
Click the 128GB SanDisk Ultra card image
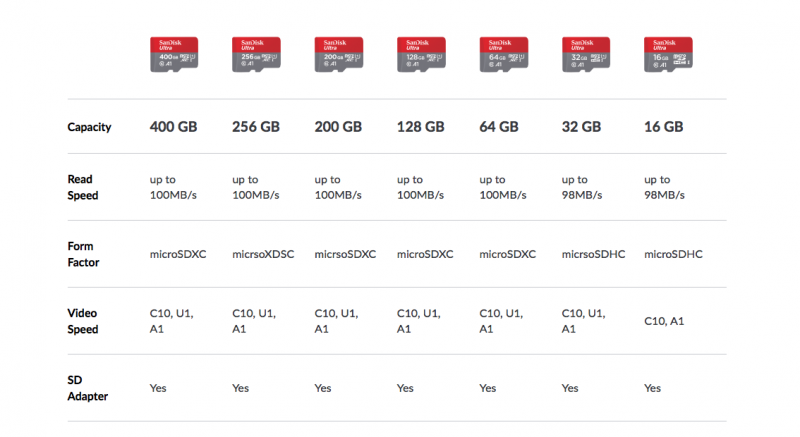coord(421,54)
